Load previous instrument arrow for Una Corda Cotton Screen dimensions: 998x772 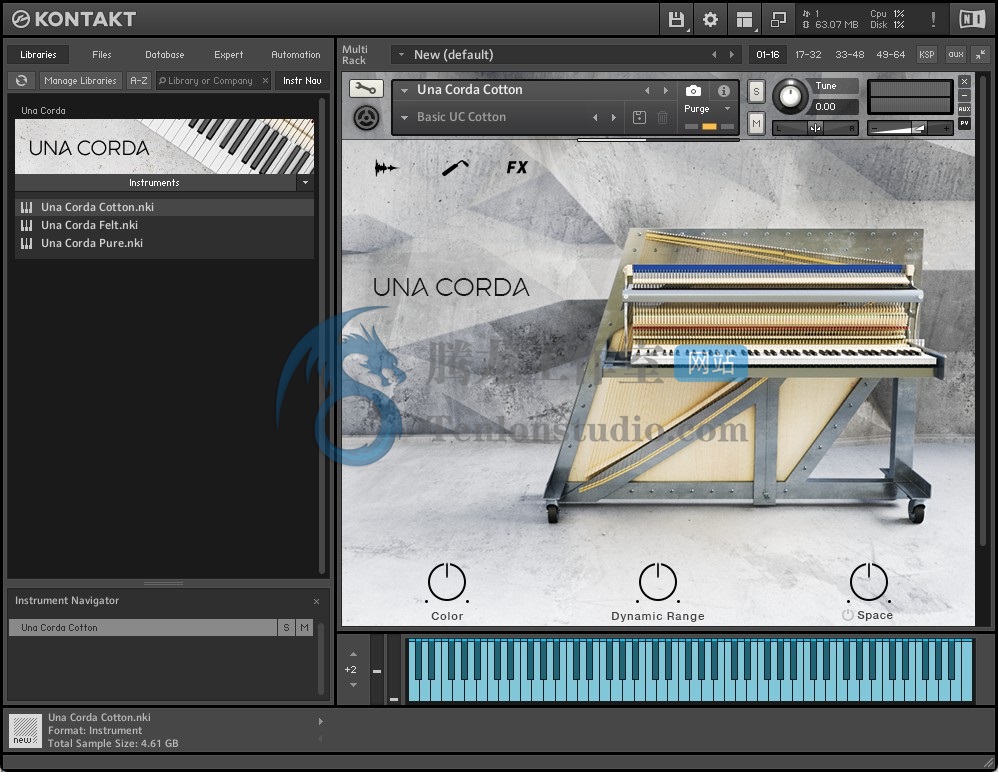647,90
